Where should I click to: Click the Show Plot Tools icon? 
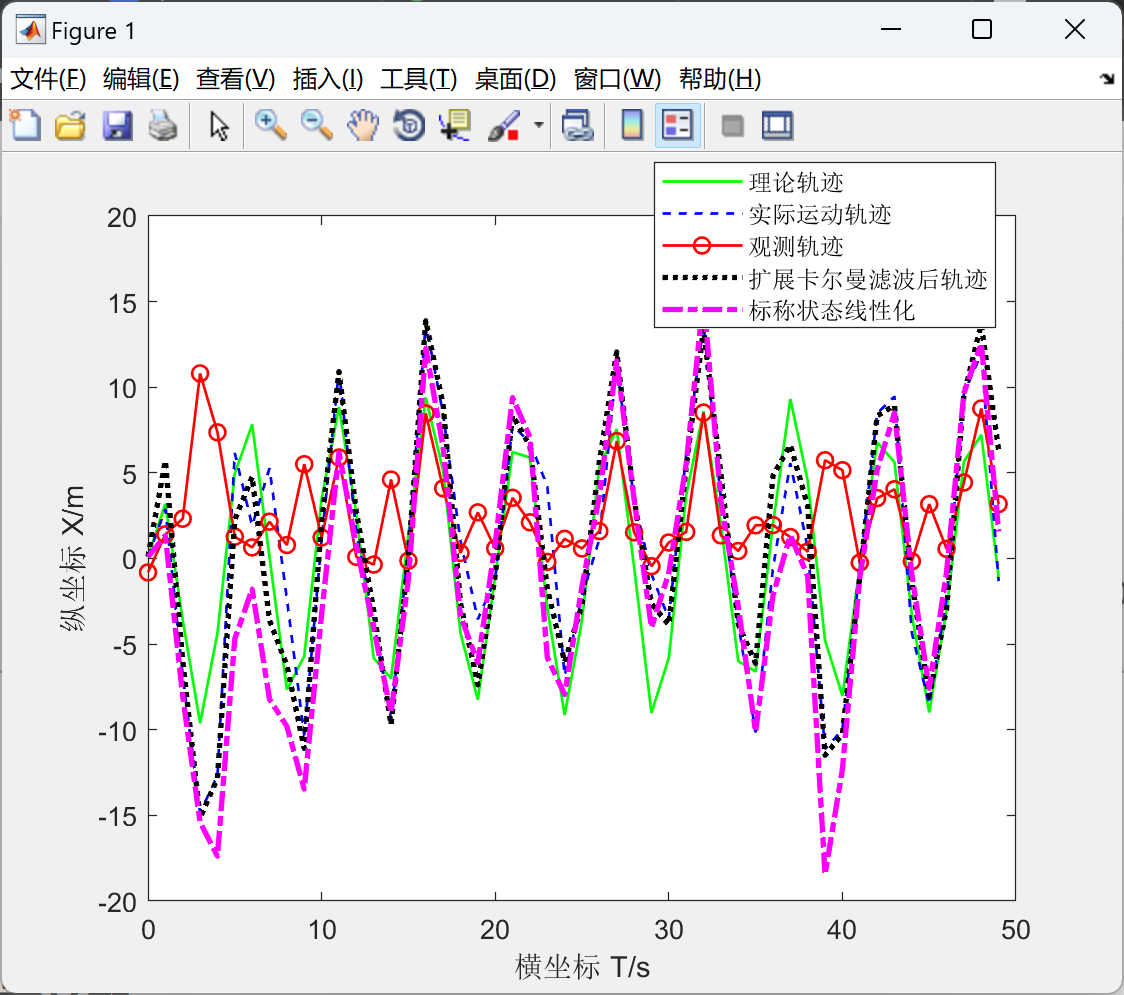tap(778, 125)
